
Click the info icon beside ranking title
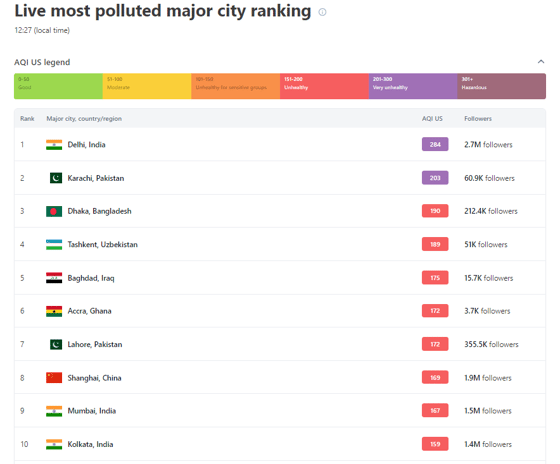click(322, 12)
